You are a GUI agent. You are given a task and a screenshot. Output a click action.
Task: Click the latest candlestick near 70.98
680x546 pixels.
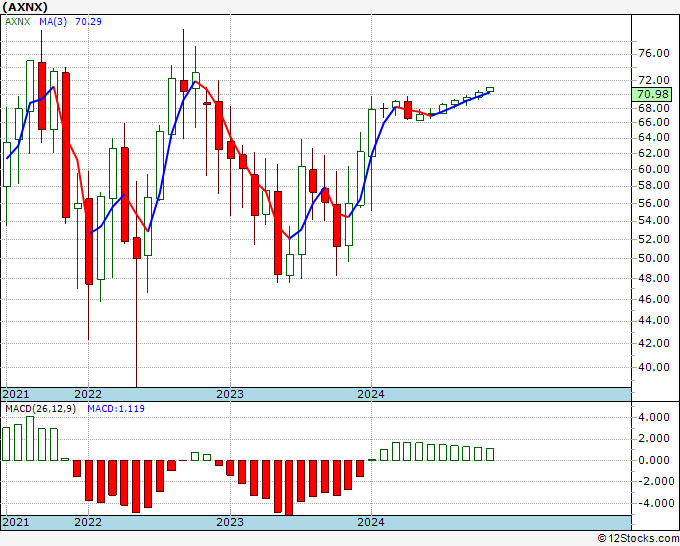click(x=490, y=90)
